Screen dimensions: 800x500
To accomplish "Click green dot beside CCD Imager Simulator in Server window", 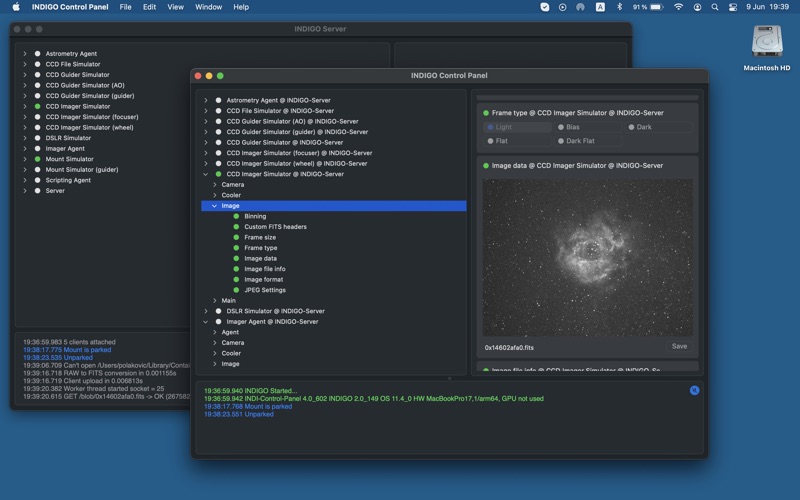I will (37, 107).
